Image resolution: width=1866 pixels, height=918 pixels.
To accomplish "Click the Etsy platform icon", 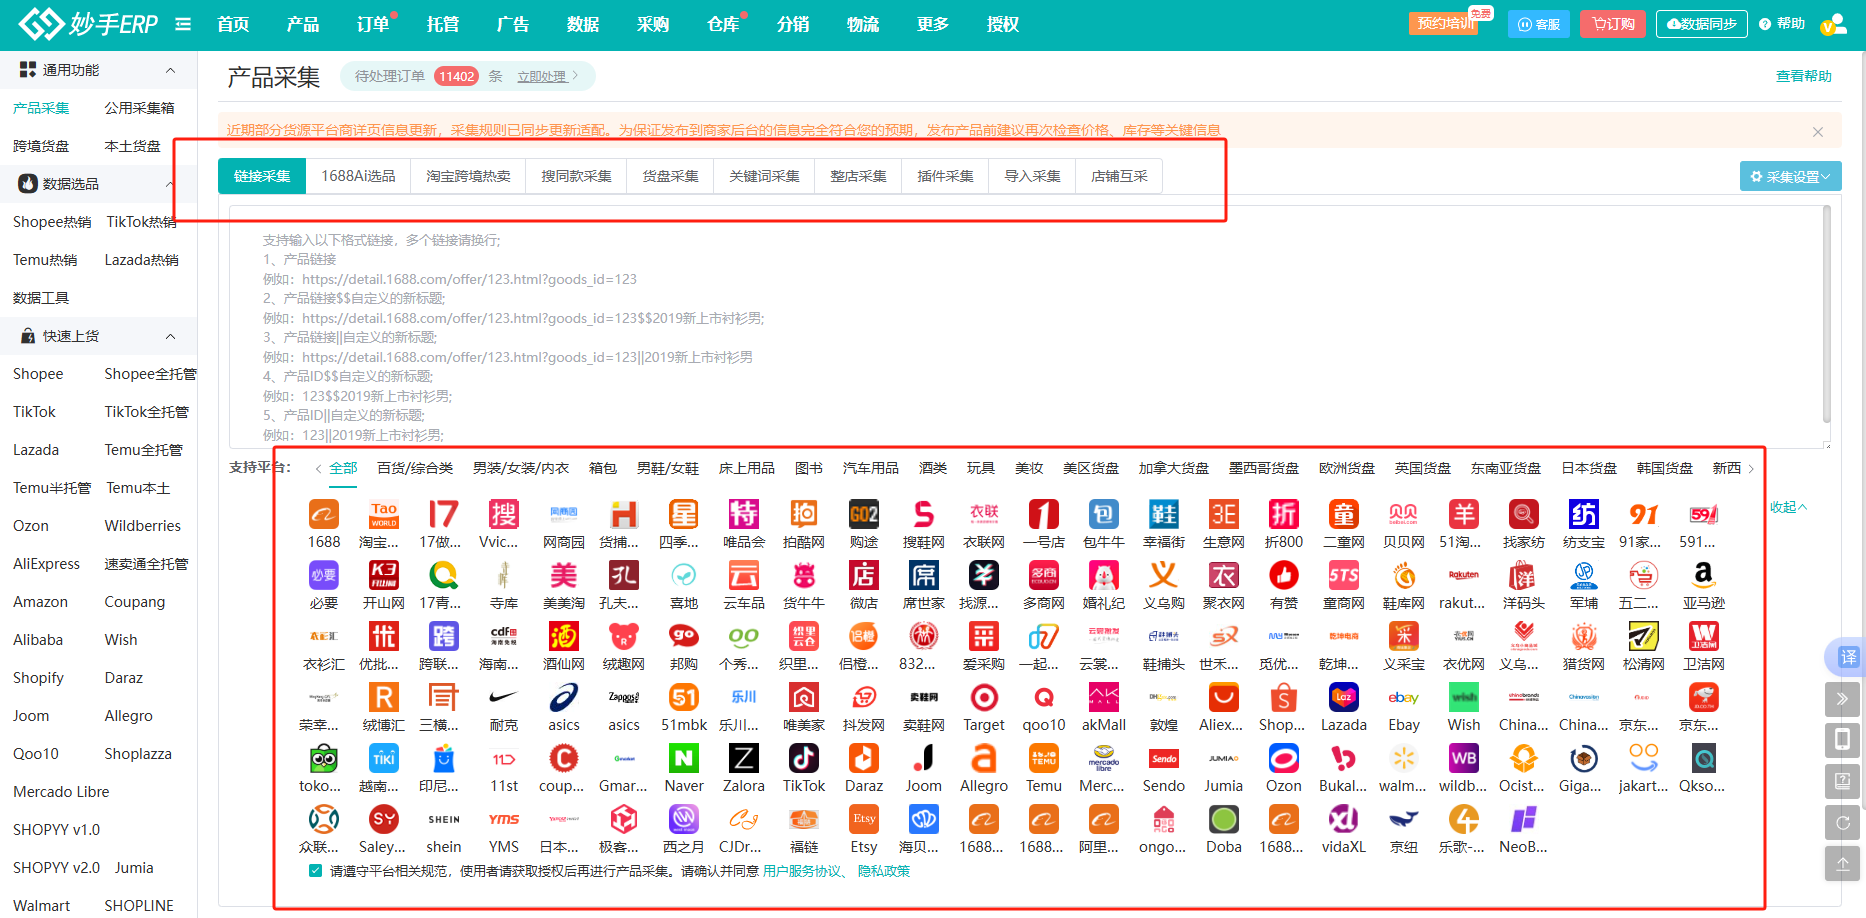I will (863, 820).
